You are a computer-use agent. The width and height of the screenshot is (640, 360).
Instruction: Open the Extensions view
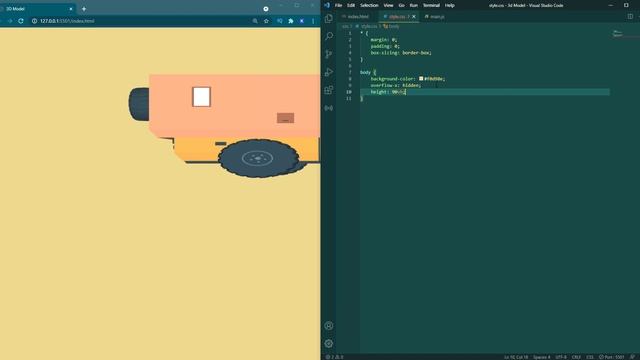tap(329, 90)
